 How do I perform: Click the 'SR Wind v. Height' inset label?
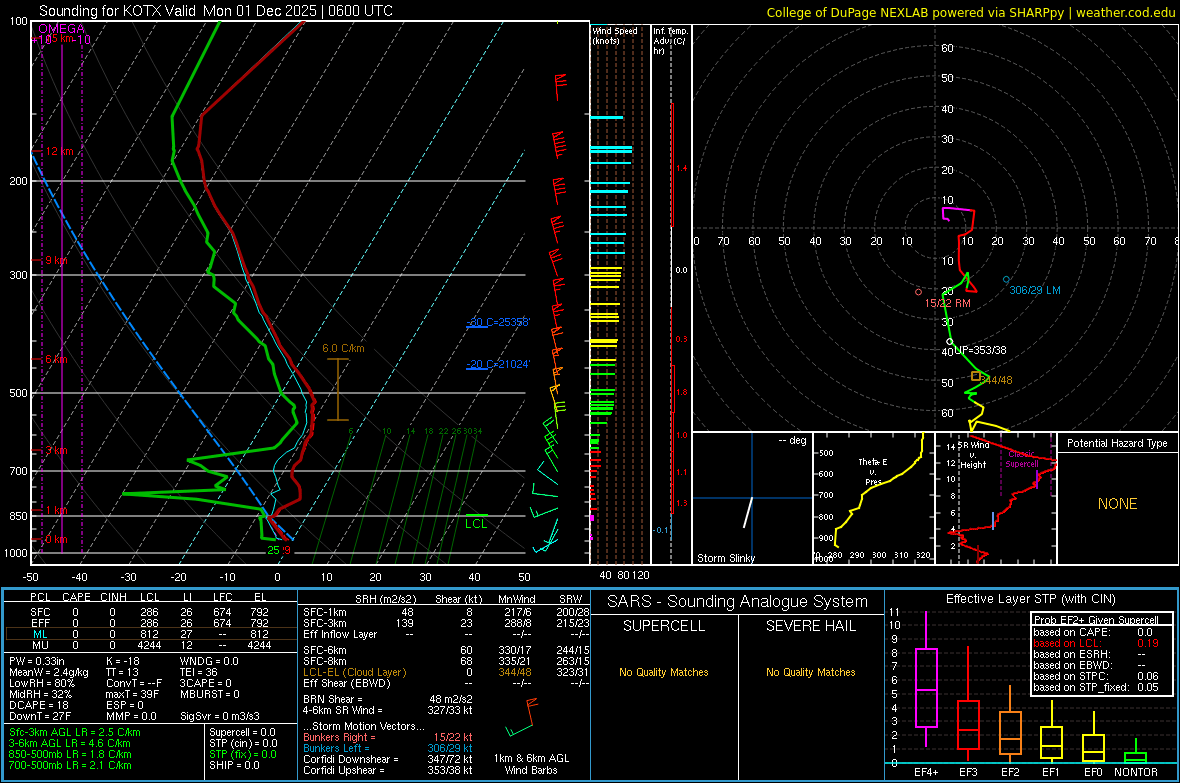(973, 455)
